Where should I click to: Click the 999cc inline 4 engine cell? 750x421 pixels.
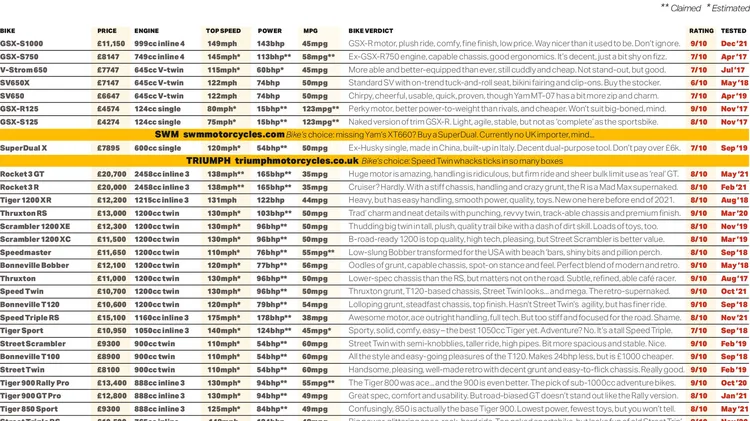pos(159,44)
